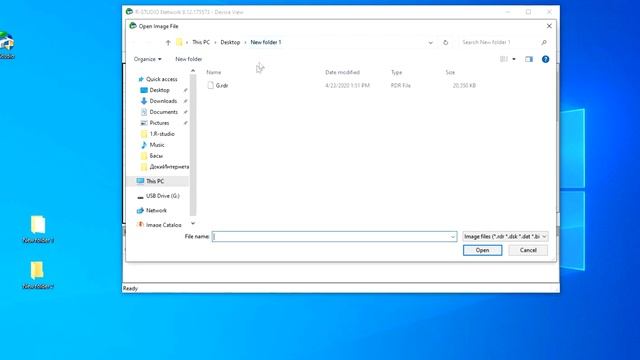Image resolution: width=640 pixels, height=360 pixels.
Task: Sort files by the Size column
Action: (450, 72)
